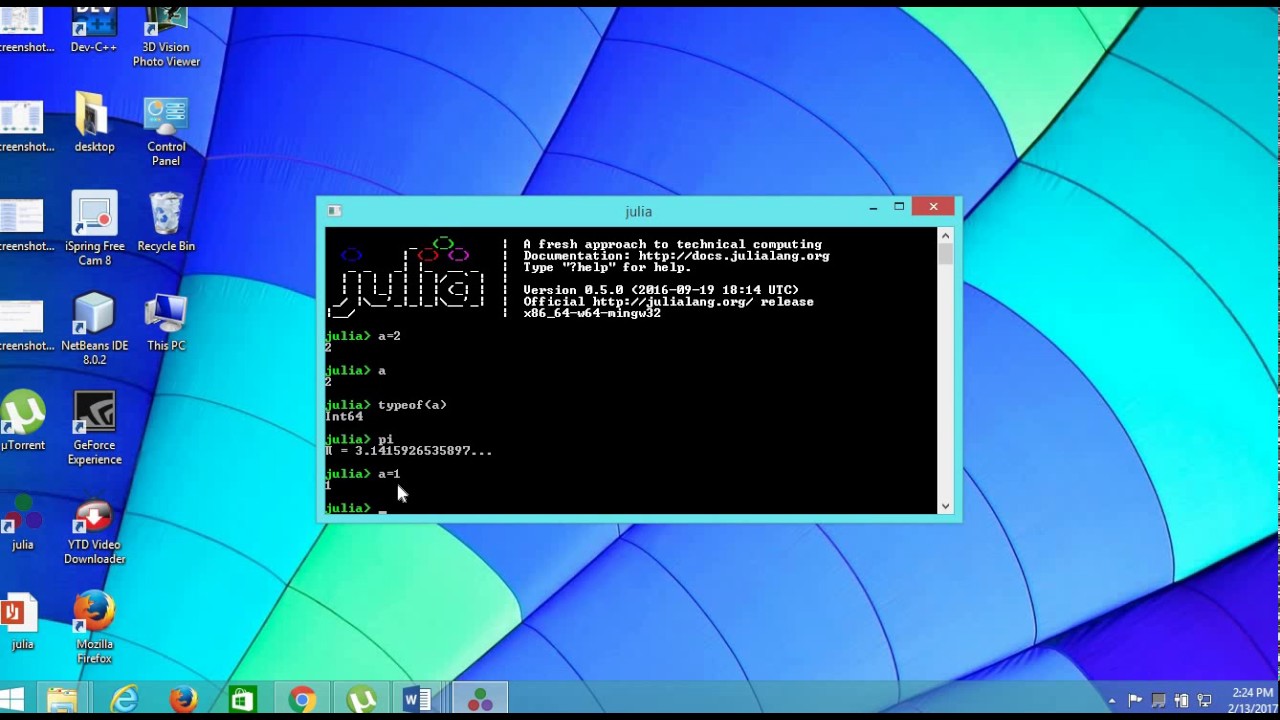
Task: Select the GeForce Experience shortcut
Action: pos(94,428)
